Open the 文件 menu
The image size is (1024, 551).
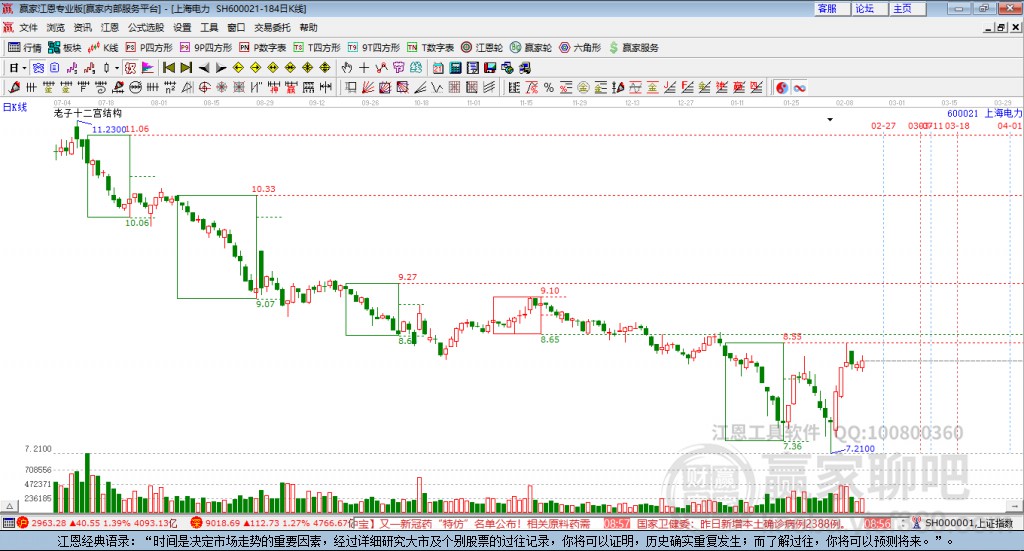[28, 27]
